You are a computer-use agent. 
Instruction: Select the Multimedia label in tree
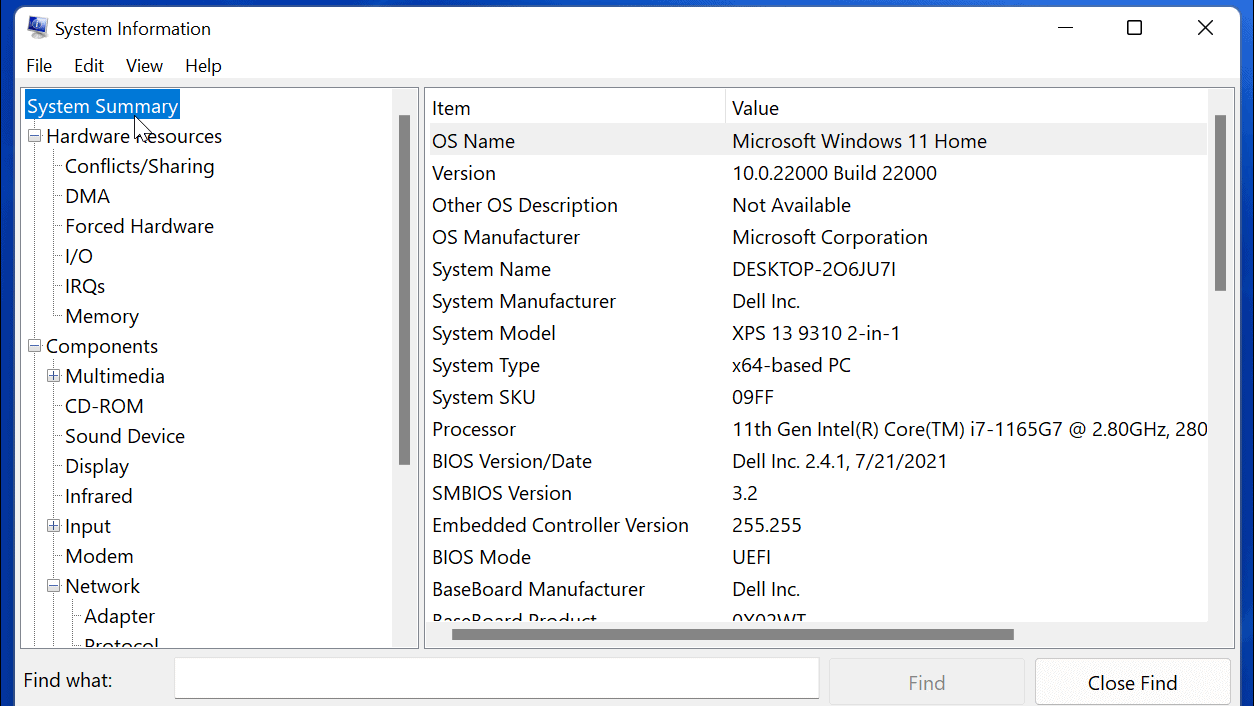(x=115, y=376)
